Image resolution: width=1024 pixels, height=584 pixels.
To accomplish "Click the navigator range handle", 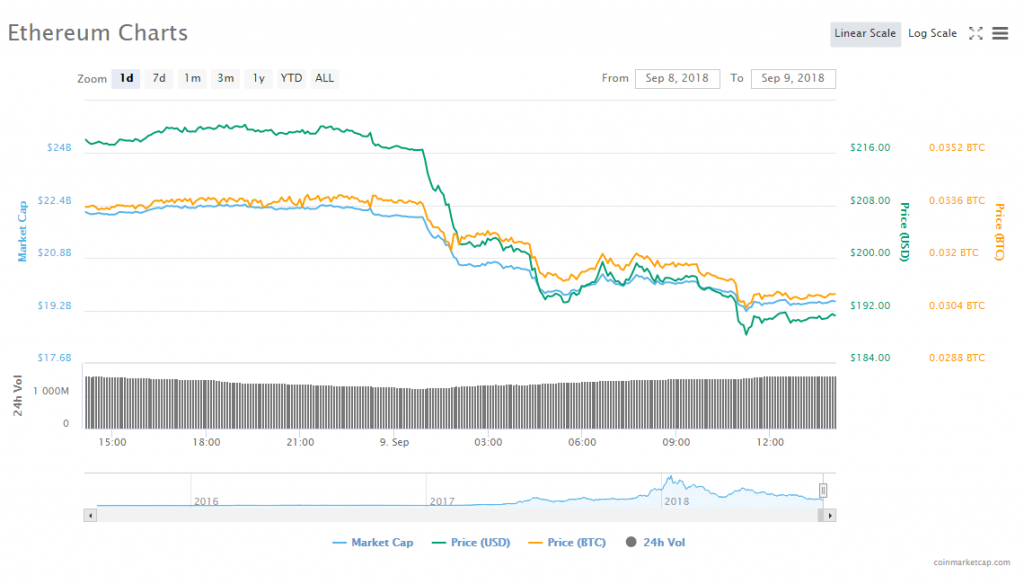I will coord(823,491).
